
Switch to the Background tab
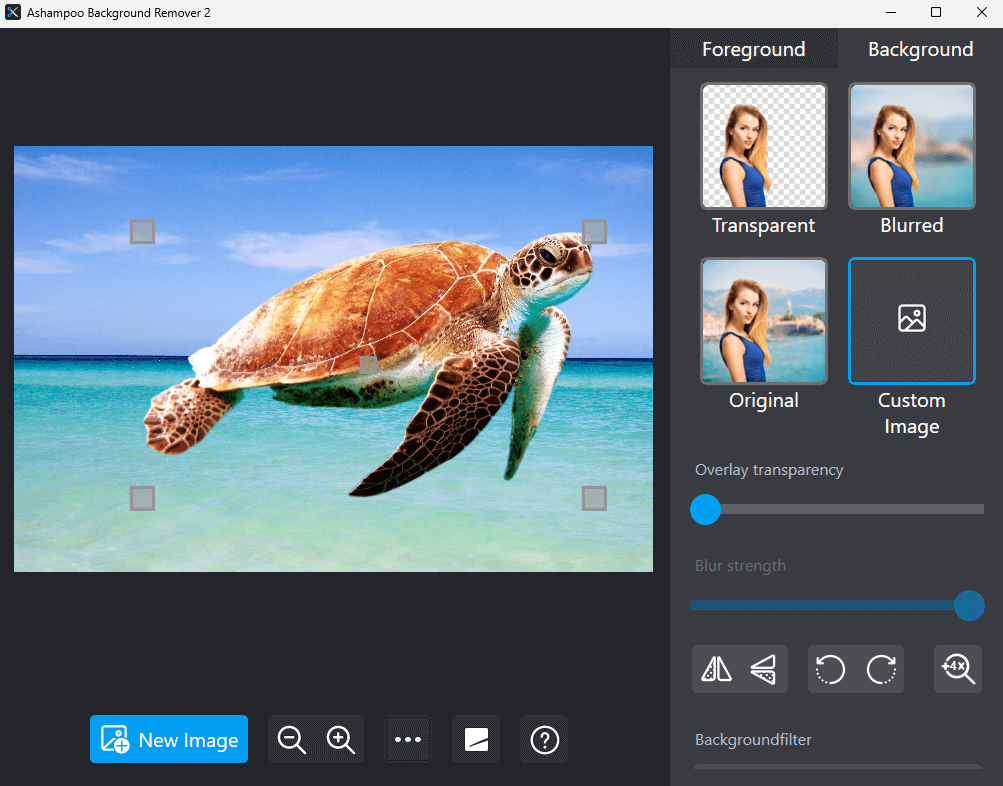pyautogui.click(x=920, y=48)
